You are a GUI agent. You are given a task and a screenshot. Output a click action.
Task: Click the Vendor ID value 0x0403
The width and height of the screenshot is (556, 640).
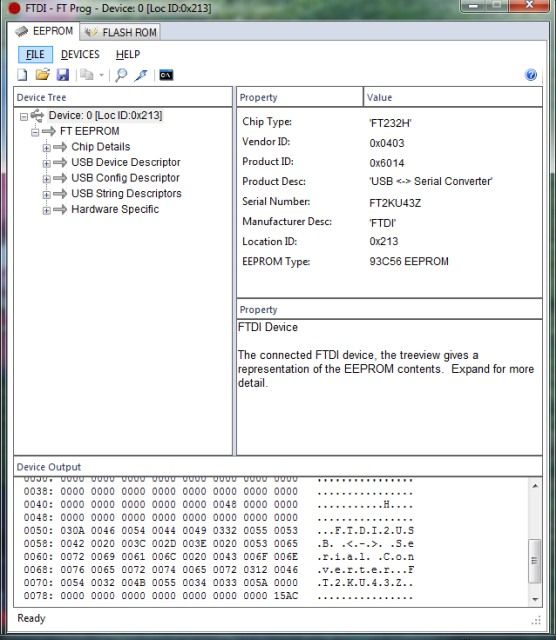click(x=387, y=143)
